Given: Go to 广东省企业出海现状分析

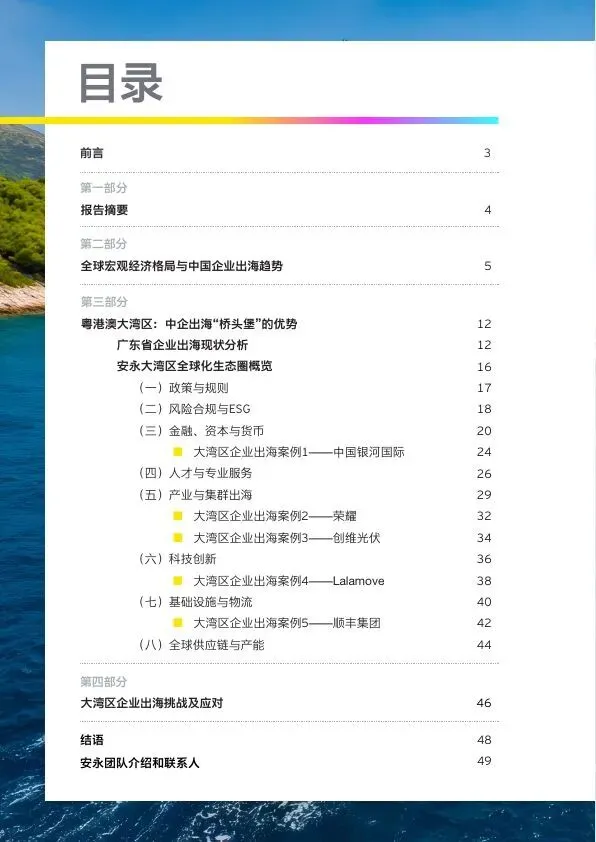Looking at the screenshot, I should [183, 345].
